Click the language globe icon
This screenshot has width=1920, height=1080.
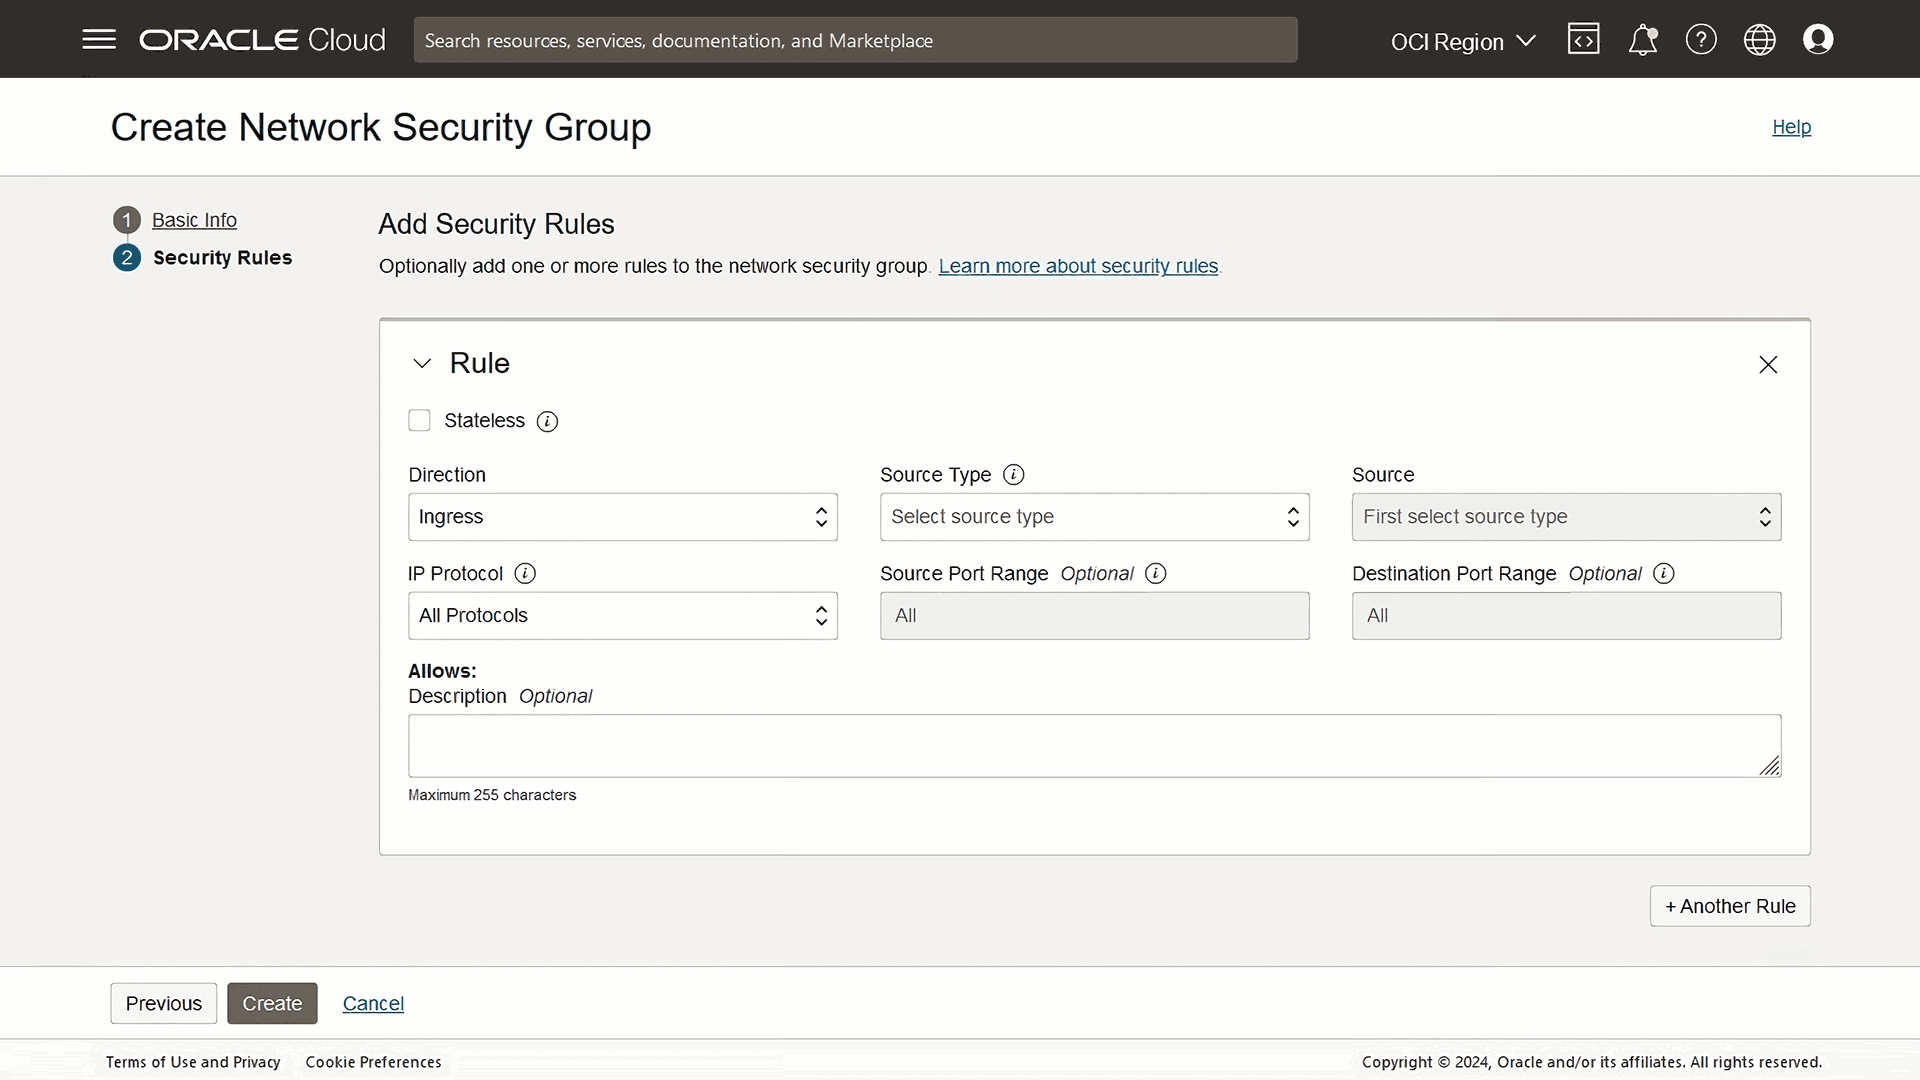1760,39
